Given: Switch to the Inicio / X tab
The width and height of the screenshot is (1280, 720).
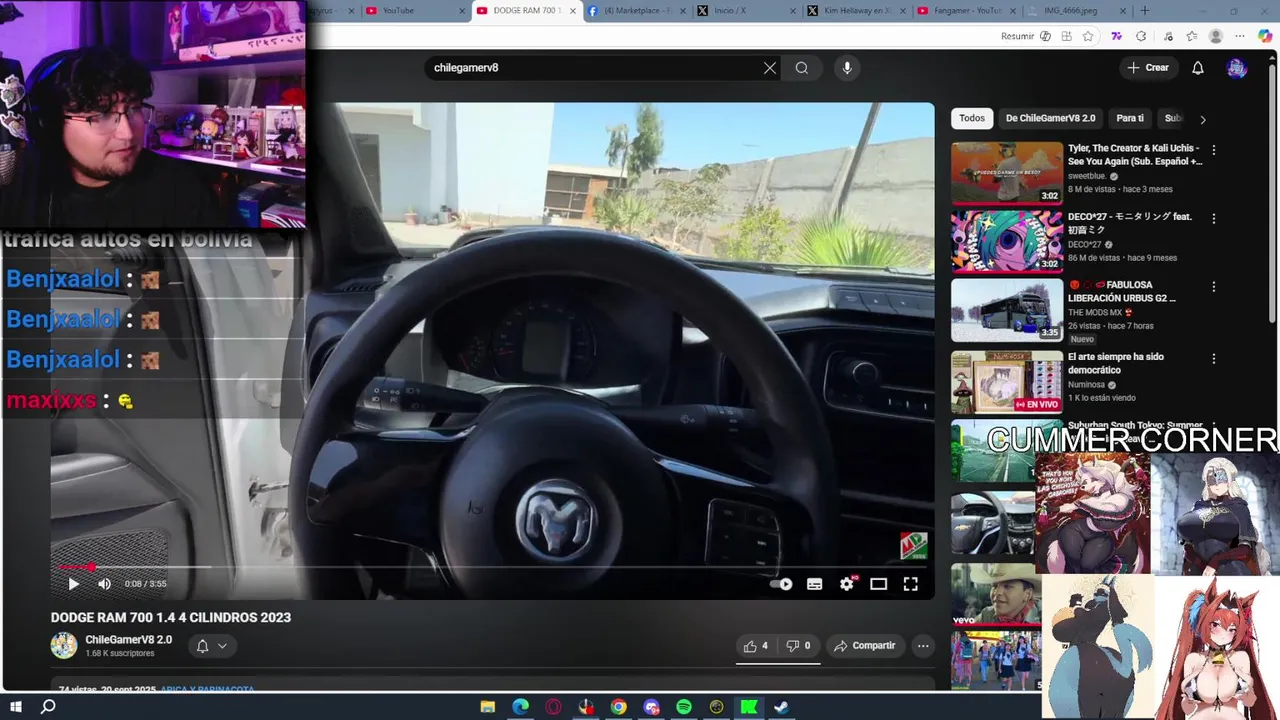Looking at the screenshot, I should click(x=746, y=10).
